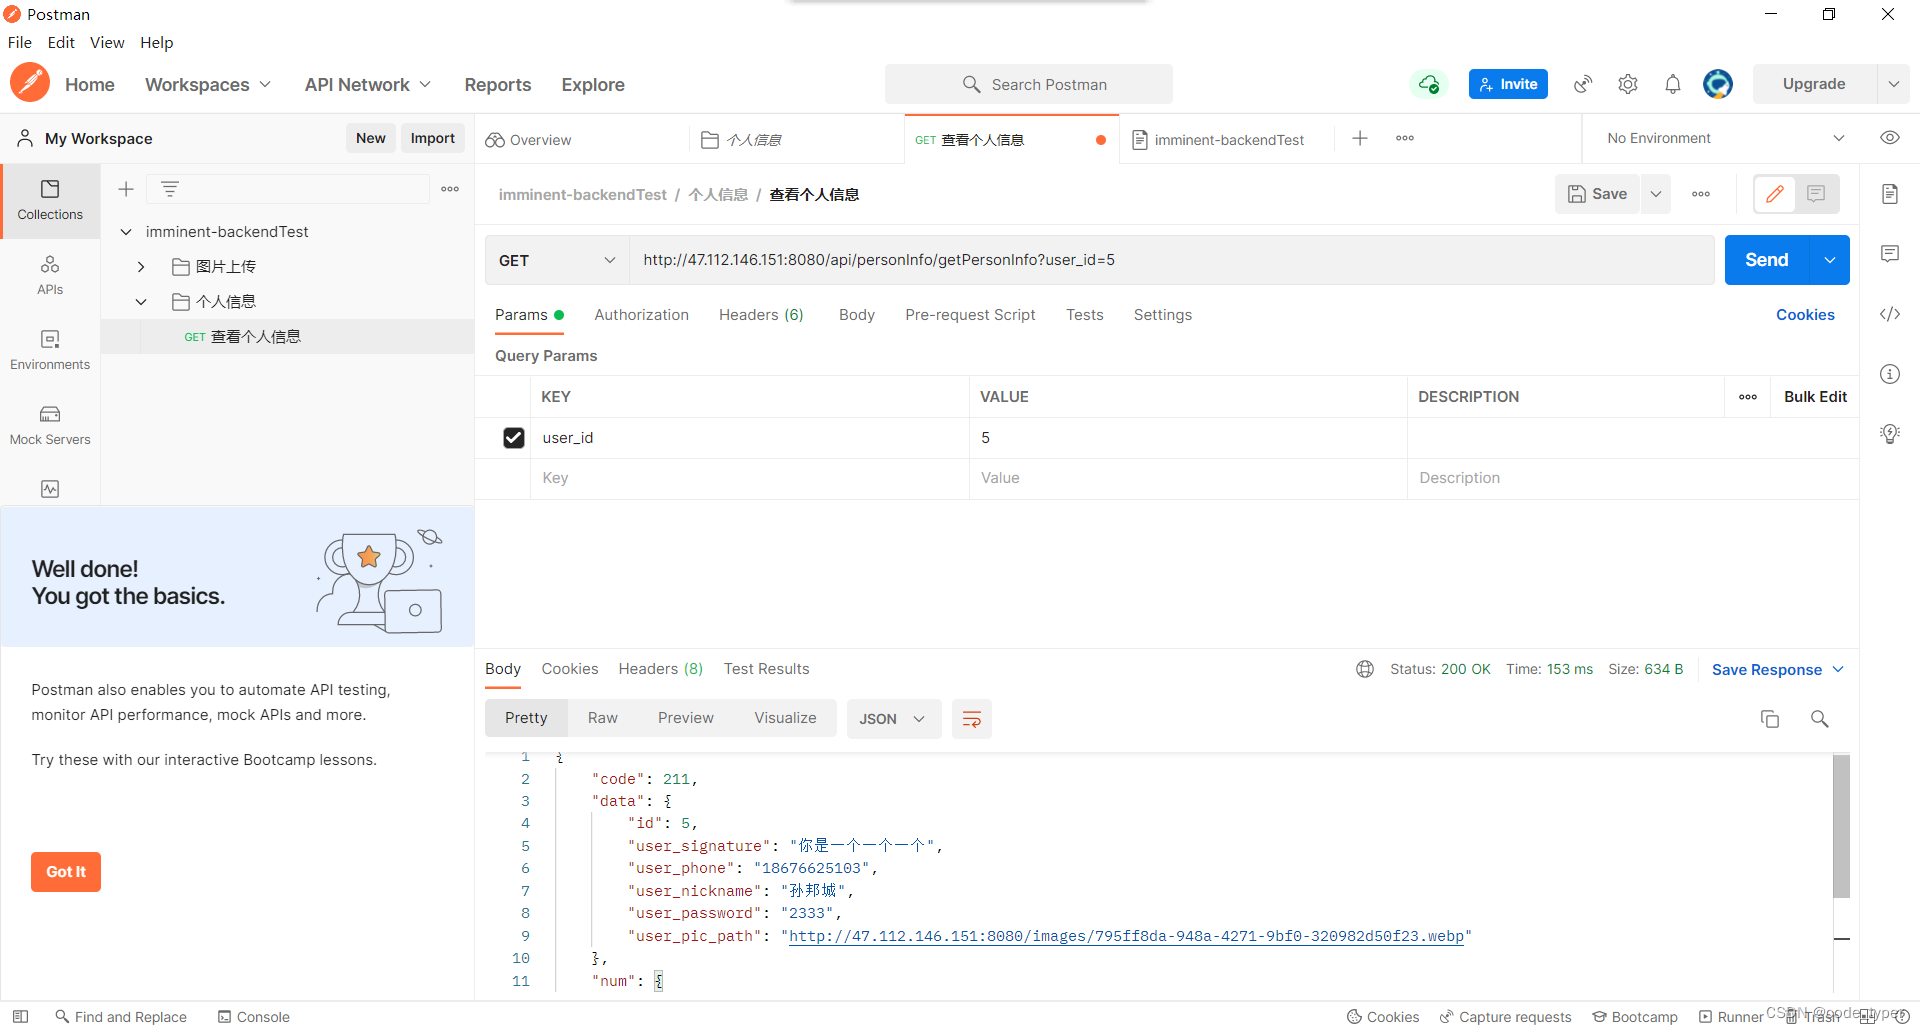Image resolution: width=1920 pixels, height=1030 pixels.
Task: Open the request info icon in right sidebar
Action: click(x=1890, y=374)
